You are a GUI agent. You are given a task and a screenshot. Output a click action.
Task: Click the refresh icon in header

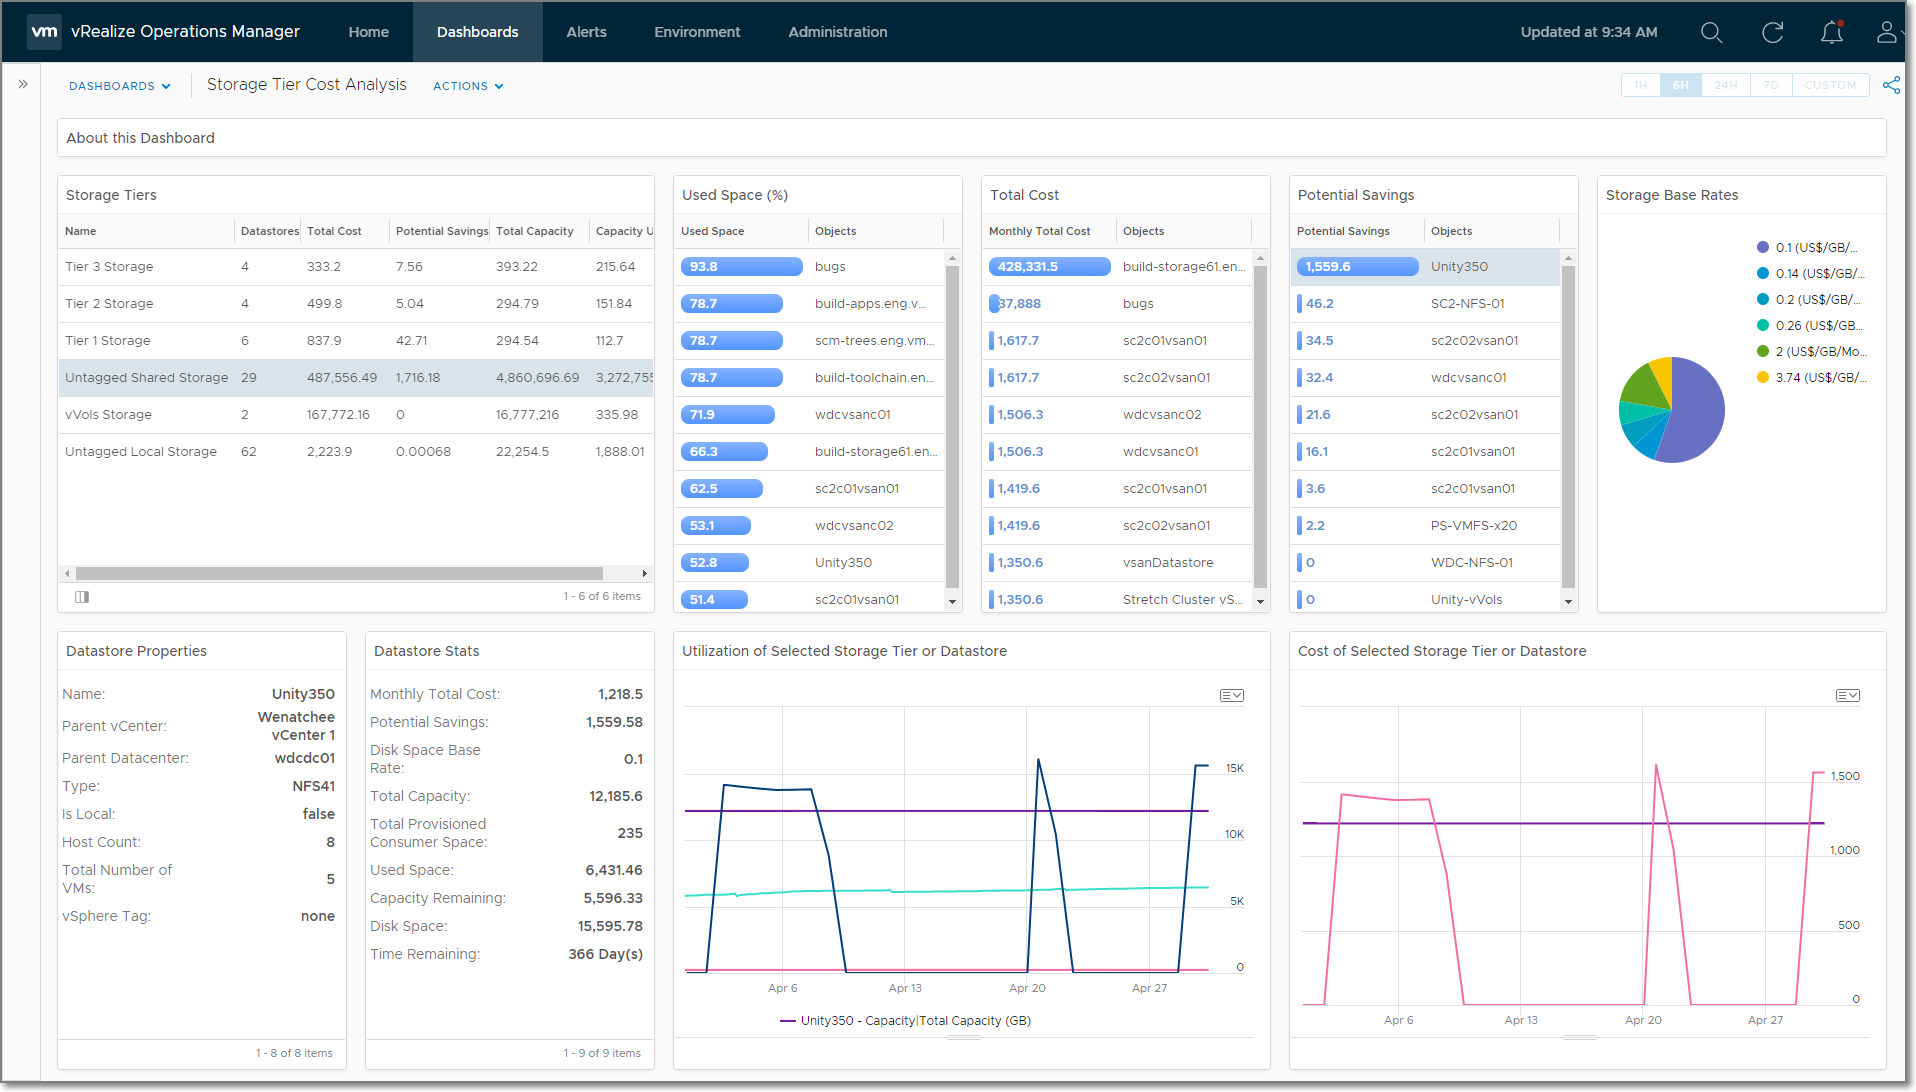pyautogui.click(x=1772, y=32)
